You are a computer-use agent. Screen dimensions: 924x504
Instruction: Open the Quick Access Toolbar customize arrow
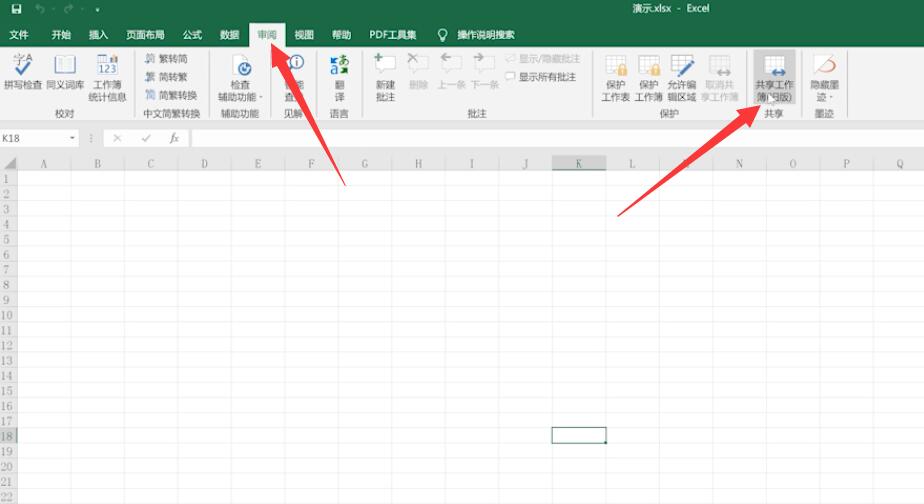tap(97, 9)
